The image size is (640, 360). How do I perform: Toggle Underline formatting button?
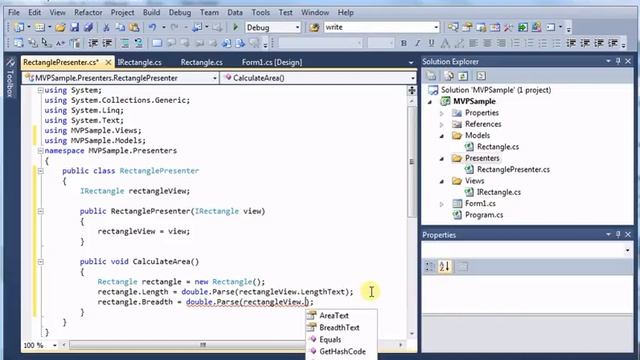coord(431,43)
